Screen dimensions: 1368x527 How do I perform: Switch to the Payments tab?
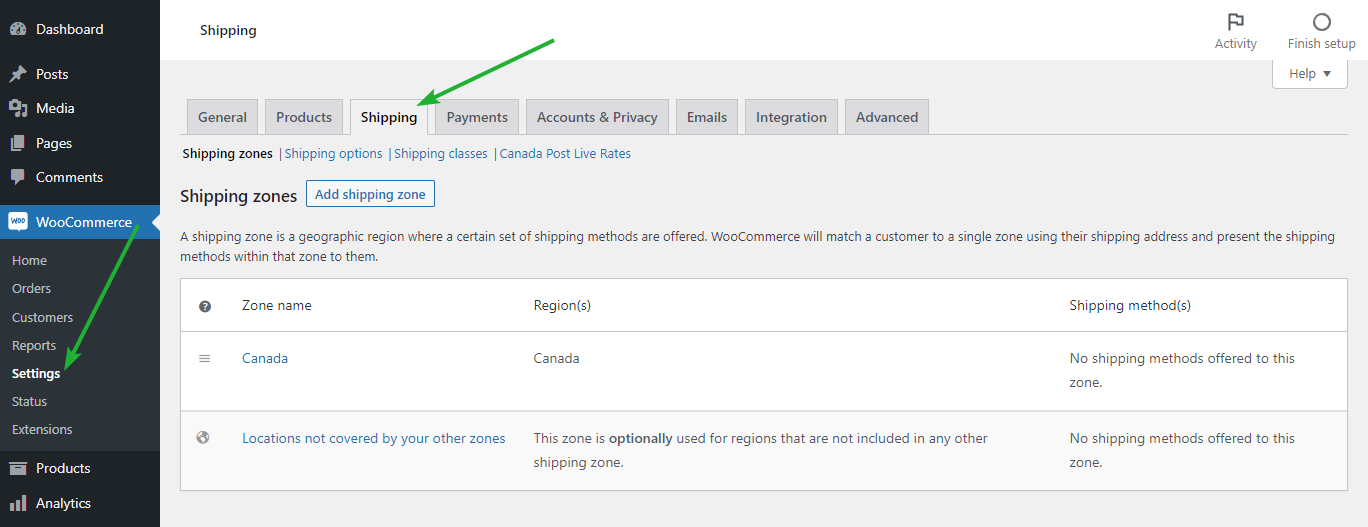[x=477, y=117]
